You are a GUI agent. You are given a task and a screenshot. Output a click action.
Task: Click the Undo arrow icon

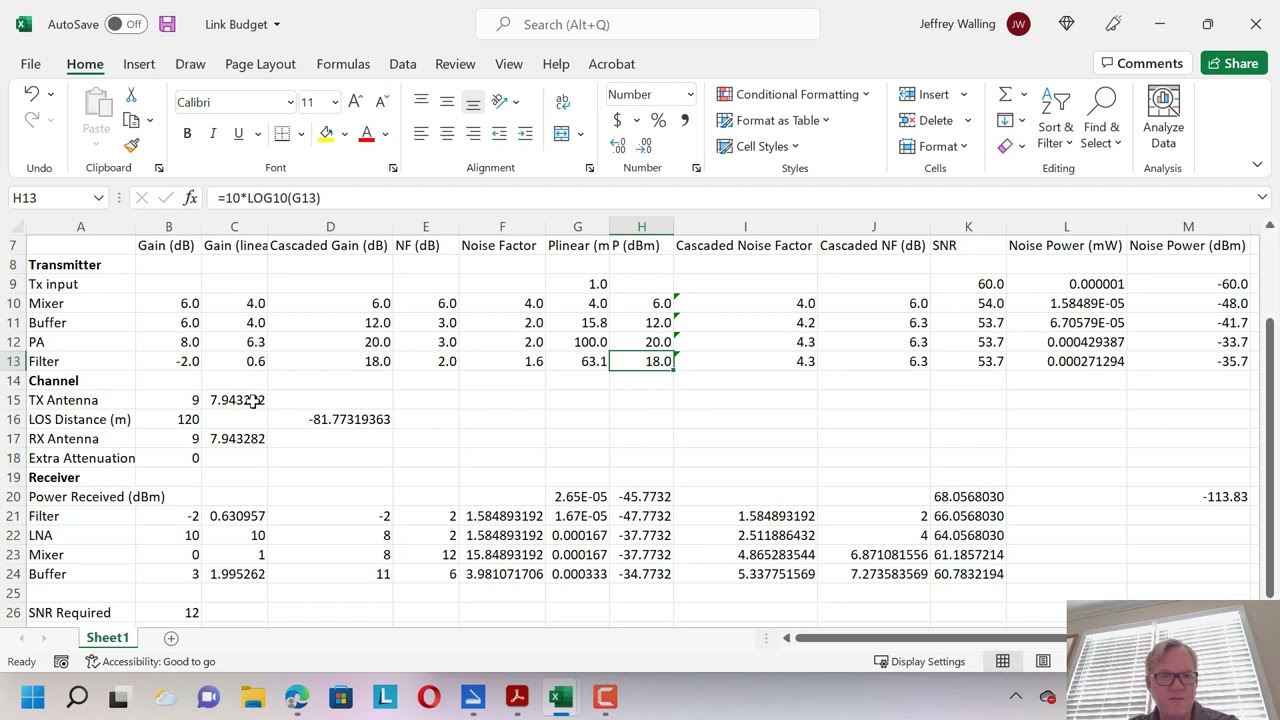coord(31,94)
